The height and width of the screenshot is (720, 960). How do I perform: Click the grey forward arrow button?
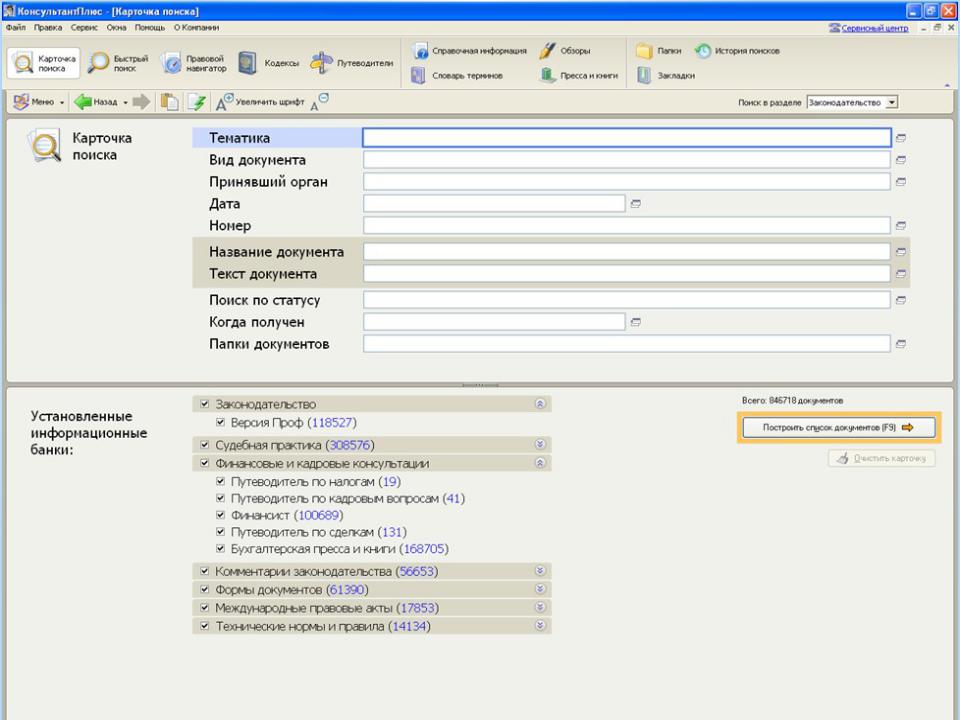click(x=141, y=102)
